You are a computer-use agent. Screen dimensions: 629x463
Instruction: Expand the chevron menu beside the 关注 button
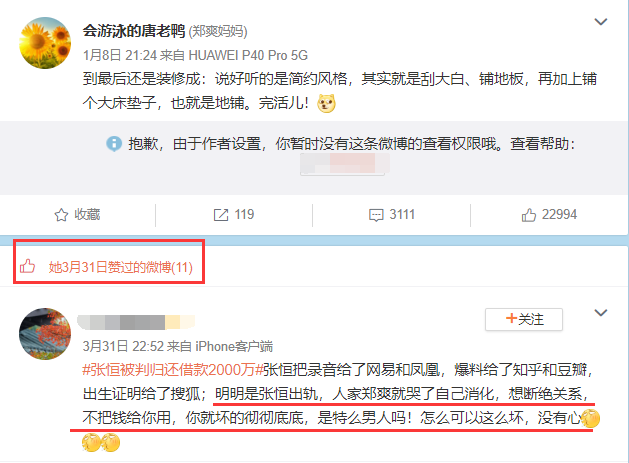point(601,313)
